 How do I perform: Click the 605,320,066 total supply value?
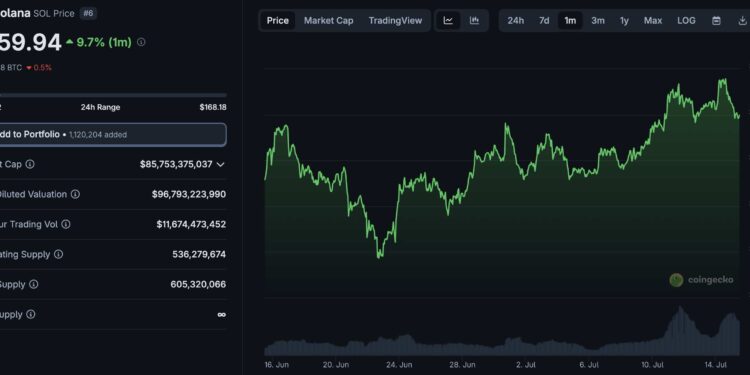click(x=198, y=284)
